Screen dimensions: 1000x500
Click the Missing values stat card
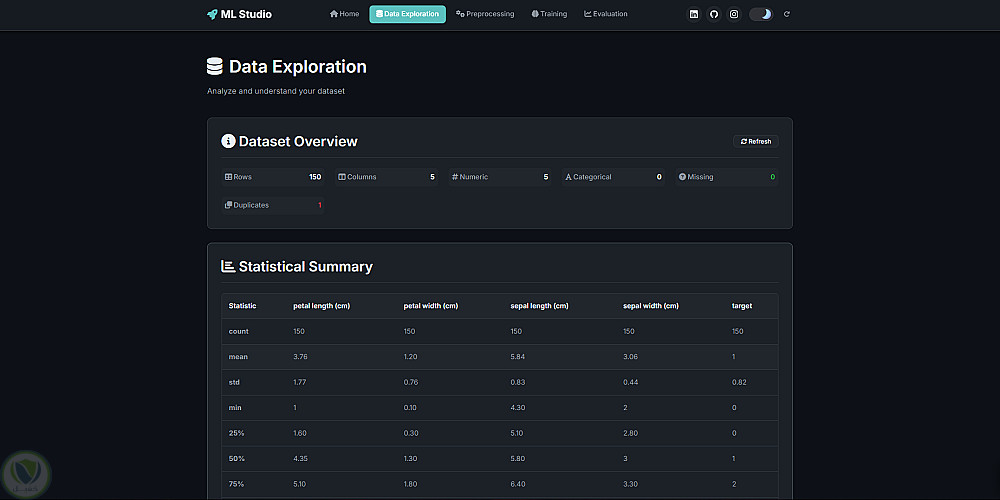click(x=727, y=177)
